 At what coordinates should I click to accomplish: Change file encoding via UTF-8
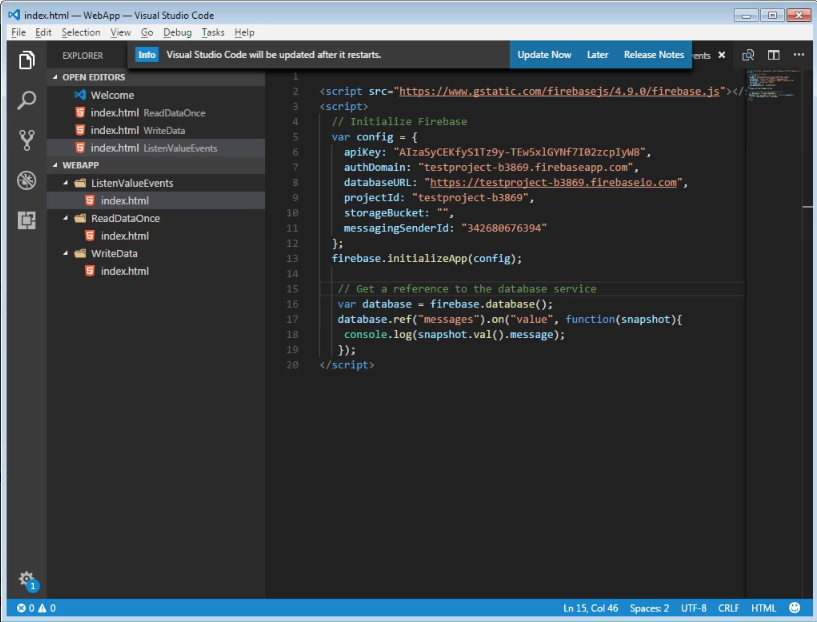tap(694, 608)
